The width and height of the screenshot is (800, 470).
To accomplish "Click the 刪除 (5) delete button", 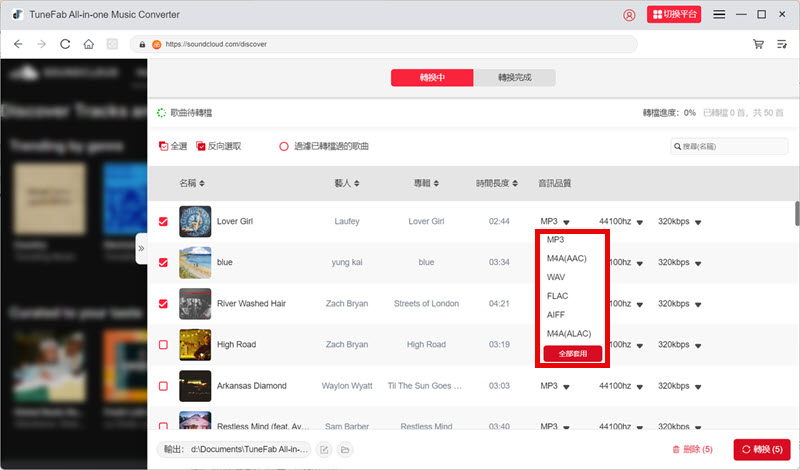I will tap(692, 449).
